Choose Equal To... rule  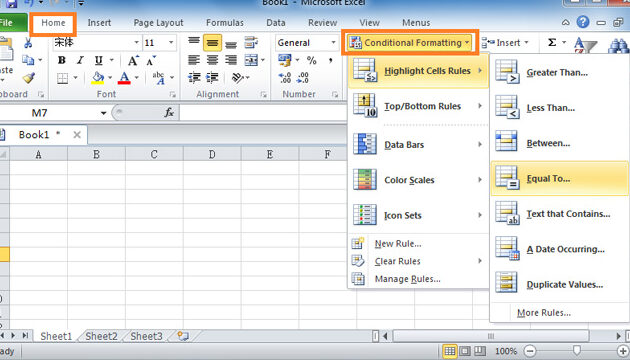[560, 178]
